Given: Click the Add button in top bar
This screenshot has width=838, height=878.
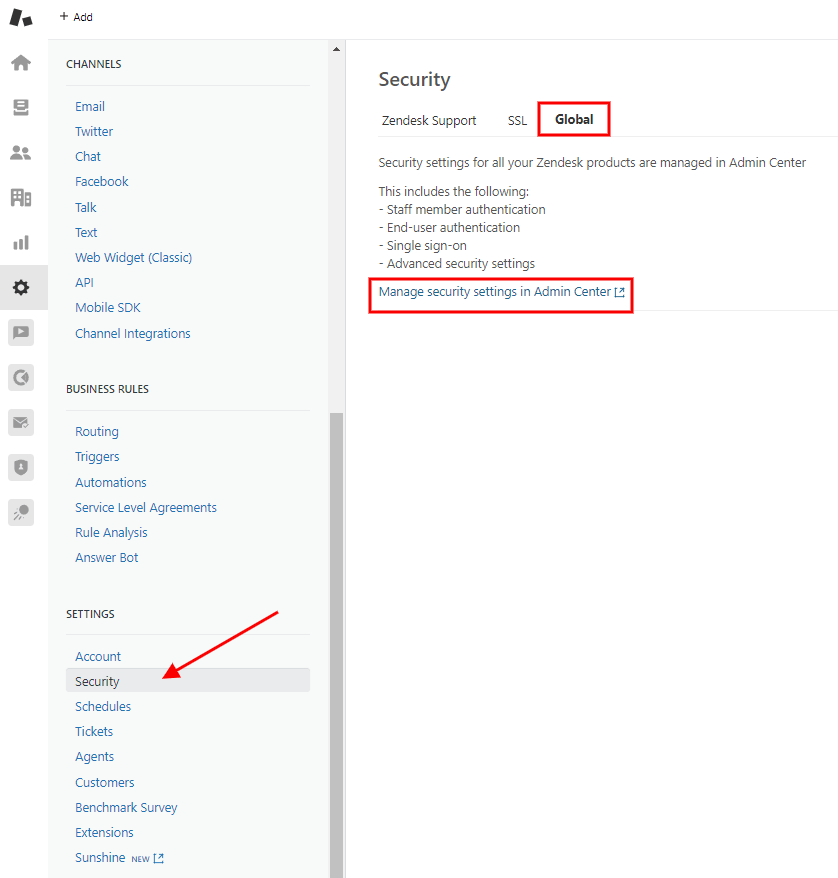Looking at the screenshot, I should (76, 17).
